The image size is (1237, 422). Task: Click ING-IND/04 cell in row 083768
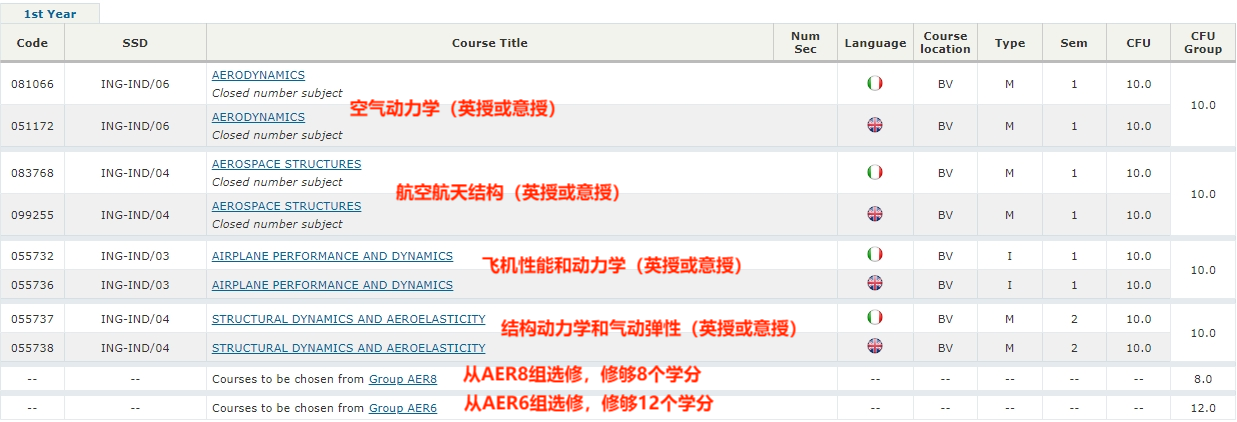pyautogui.click(x=135, y=173)
